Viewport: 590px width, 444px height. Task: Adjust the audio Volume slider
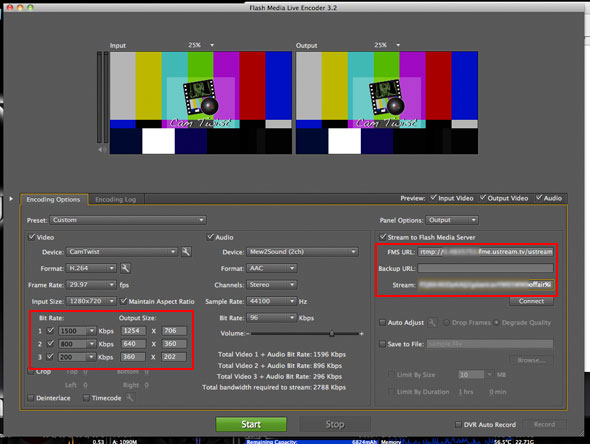[x=332, y=333]
